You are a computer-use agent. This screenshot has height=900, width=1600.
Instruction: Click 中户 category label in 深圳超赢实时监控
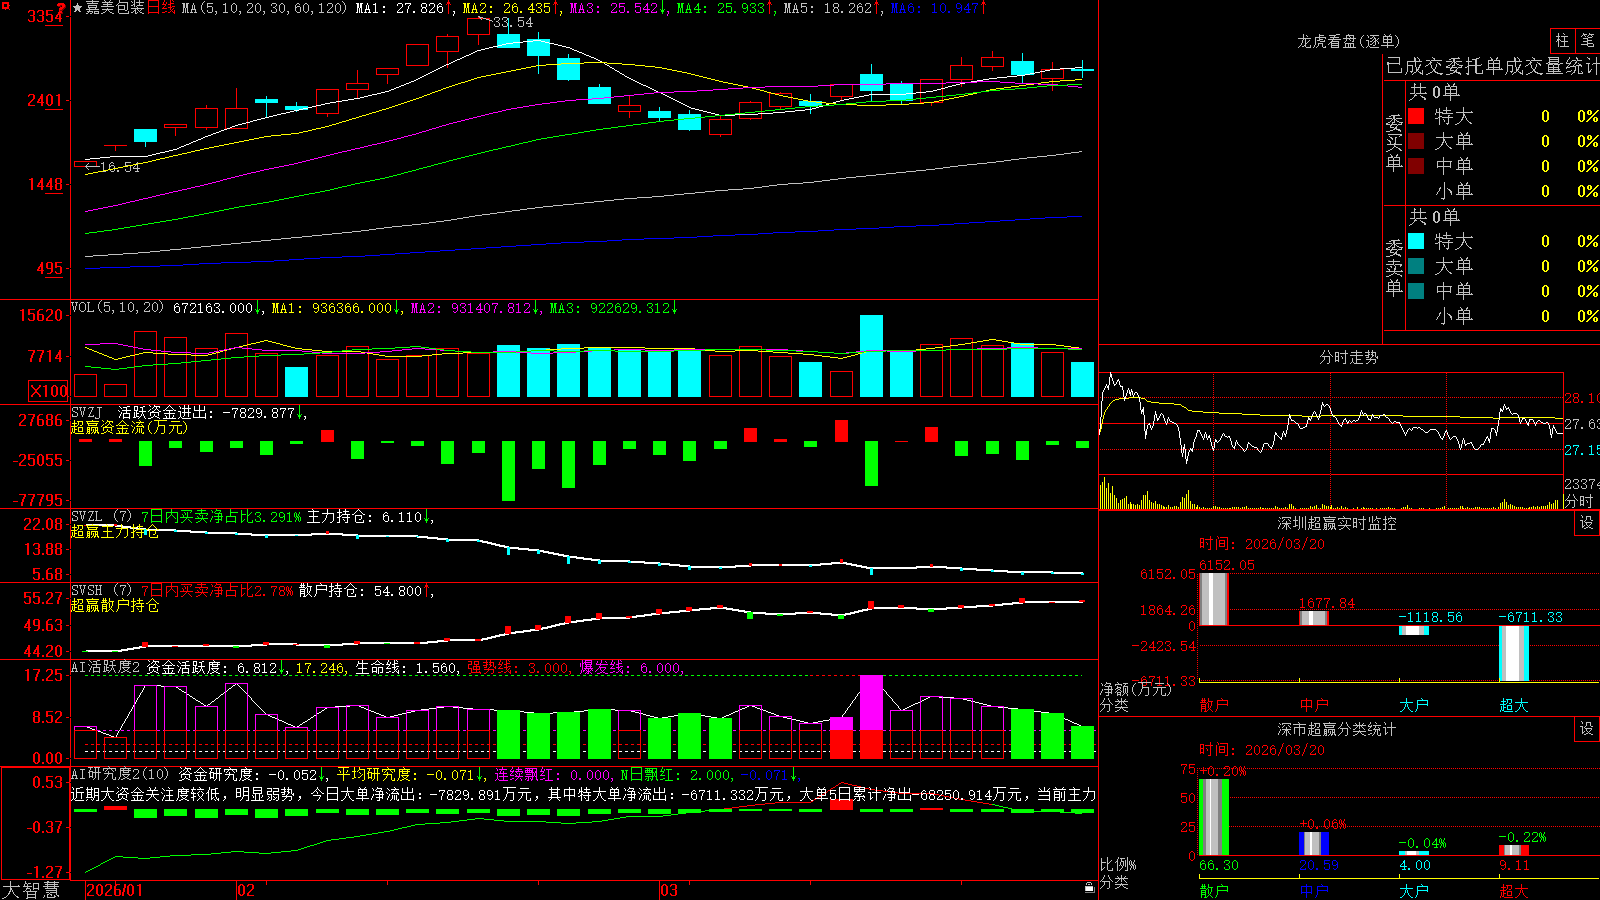[x=1314, y=705]
